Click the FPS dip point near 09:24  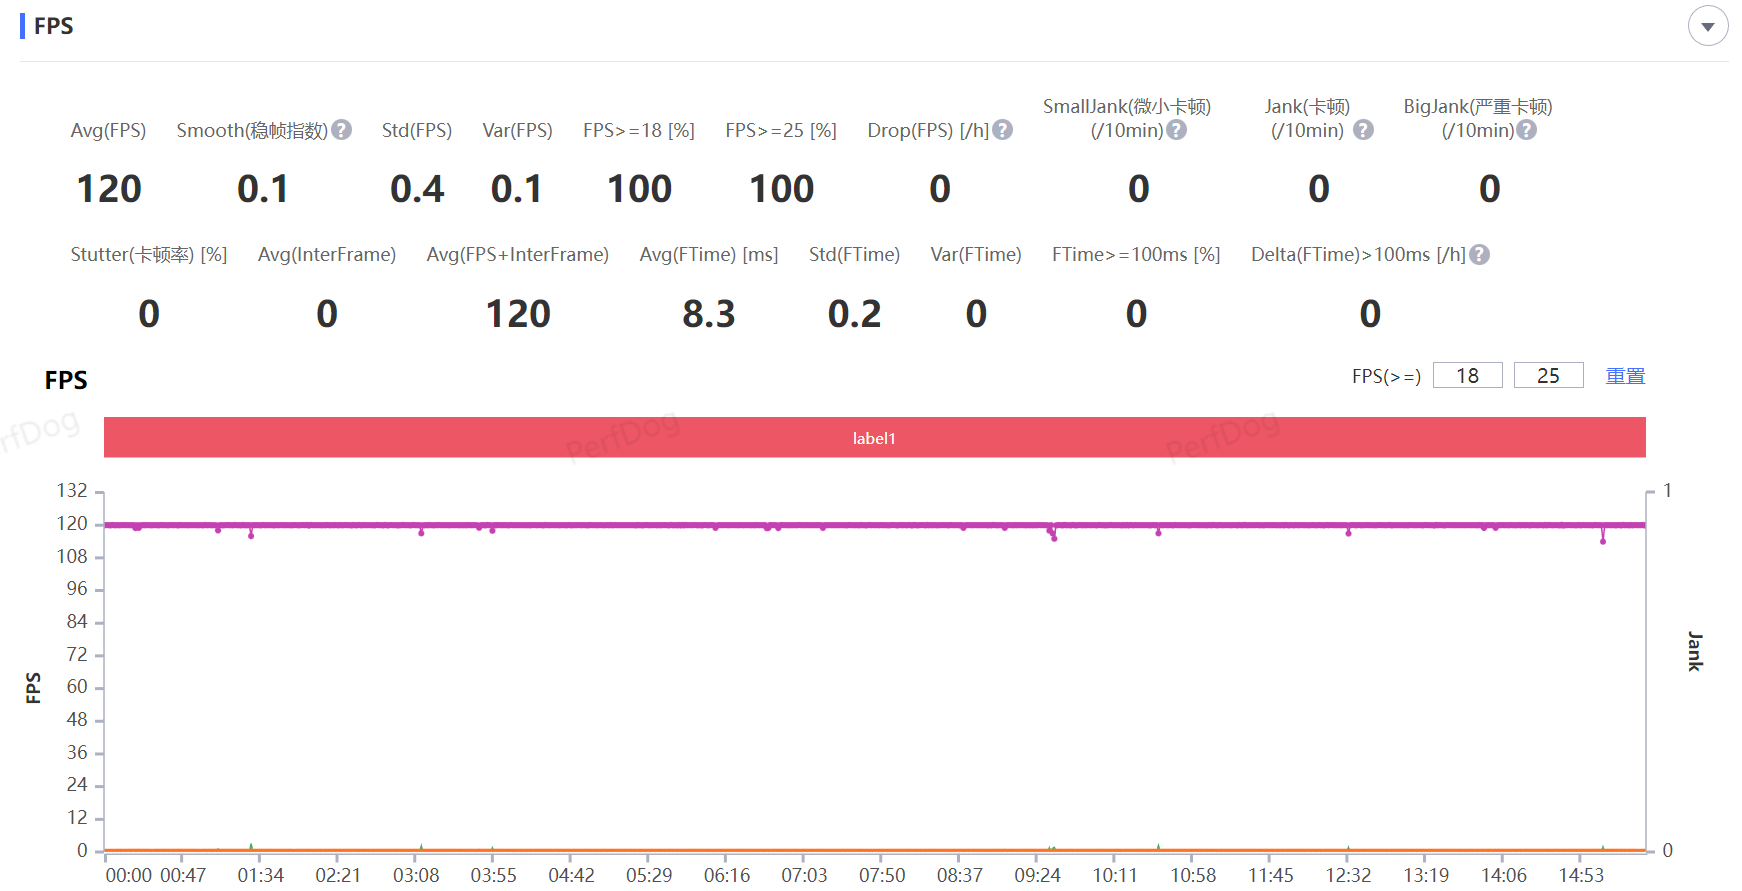[1054, 538]
